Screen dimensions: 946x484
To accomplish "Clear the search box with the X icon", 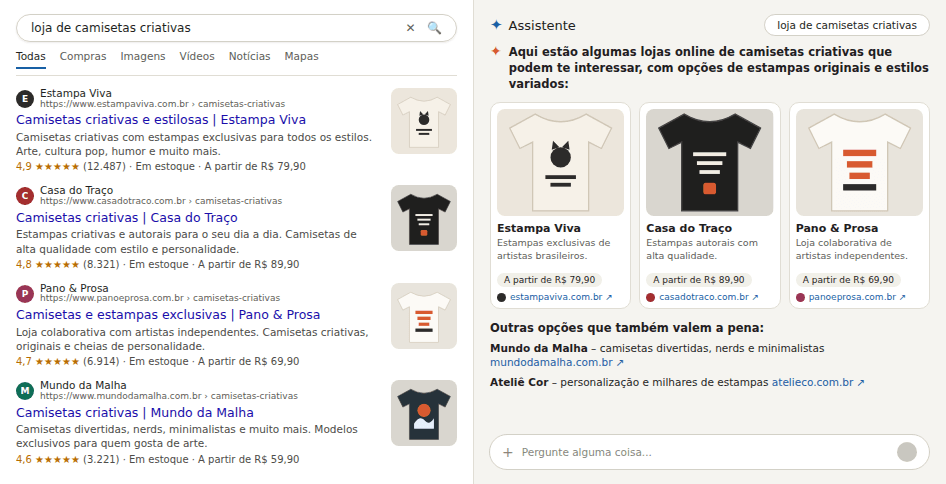I will (x=410, y=28).
